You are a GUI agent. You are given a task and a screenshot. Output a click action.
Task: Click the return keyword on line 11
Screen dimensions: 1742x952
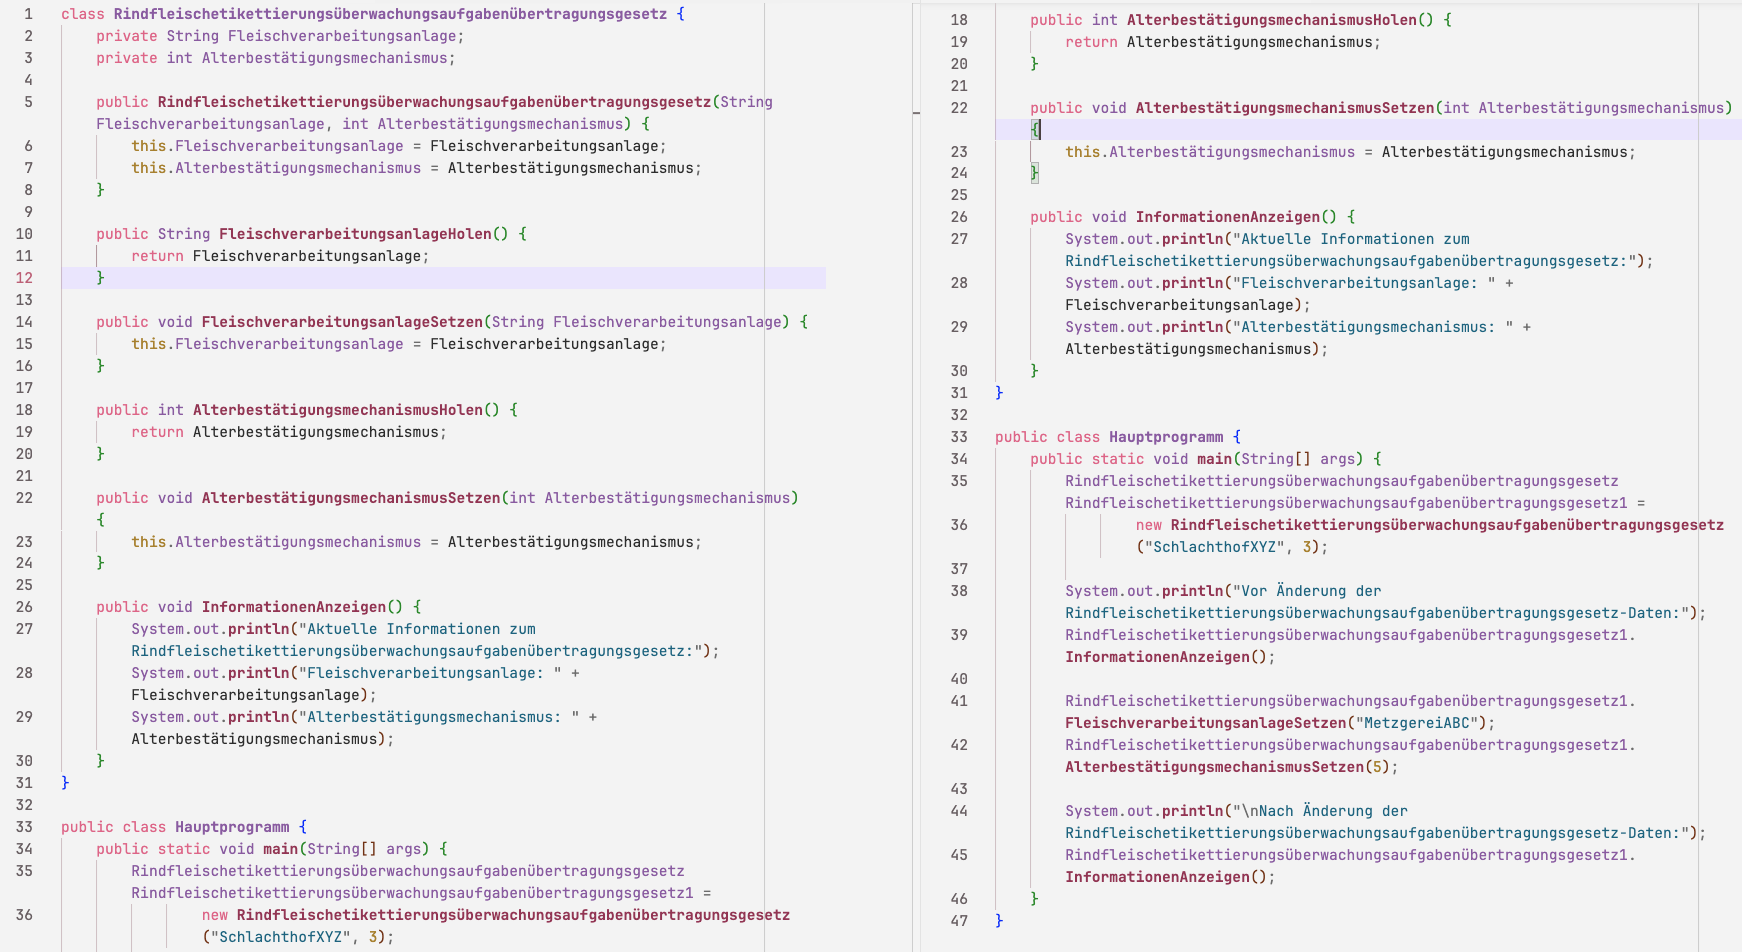coord(157,256)
